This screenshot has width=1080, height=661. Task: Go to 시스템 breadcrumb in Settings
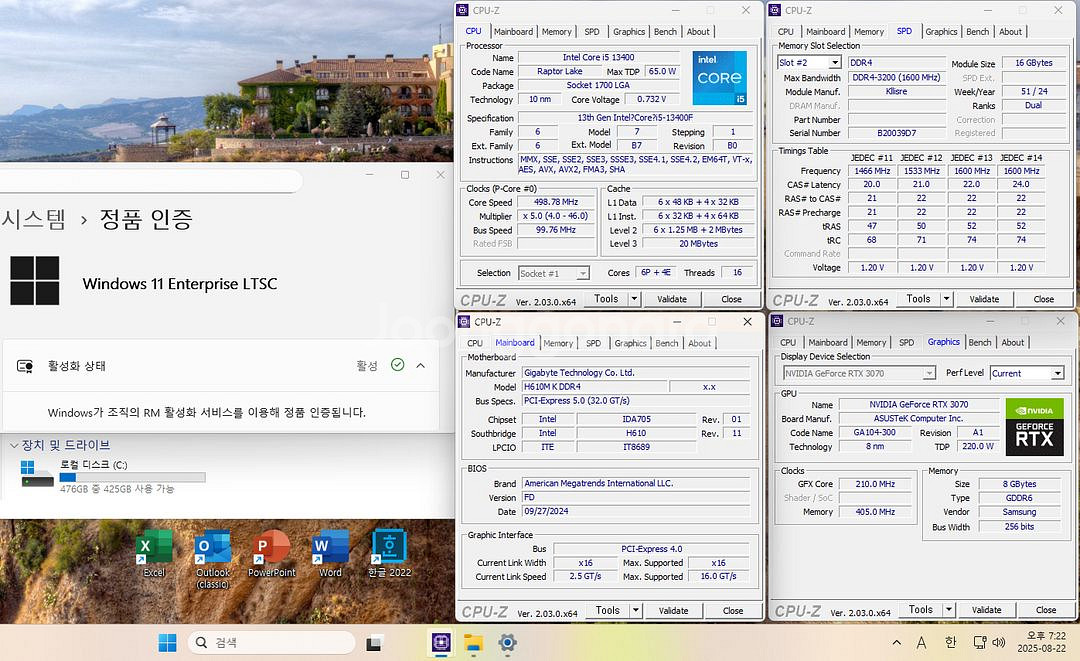click(33, 219)
